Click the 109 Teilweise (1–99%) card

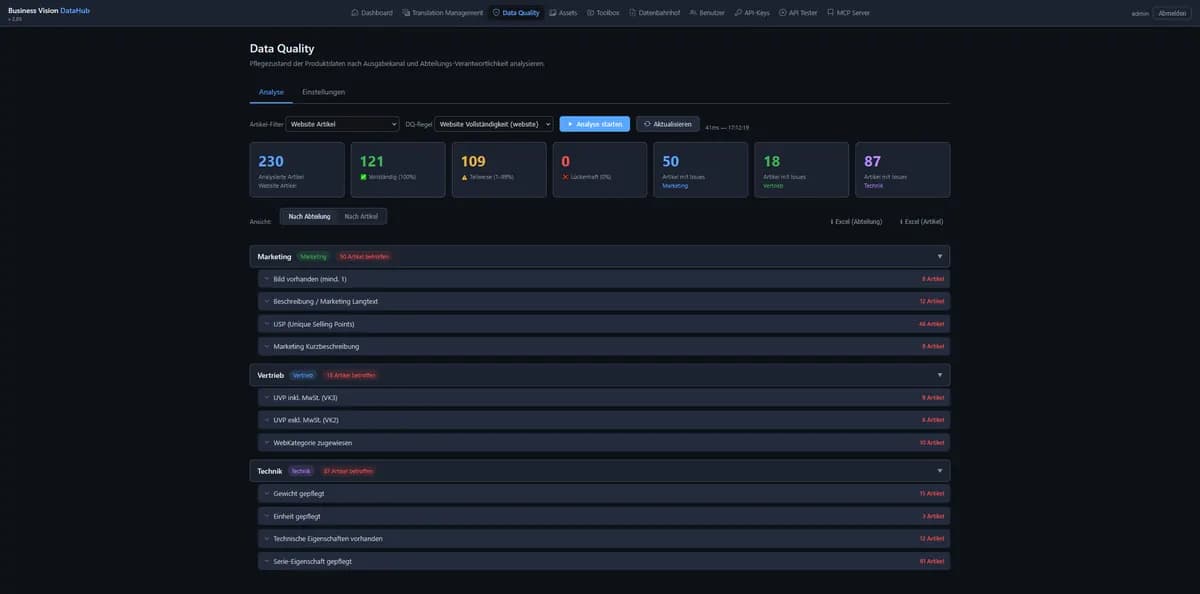pos(499,169)
